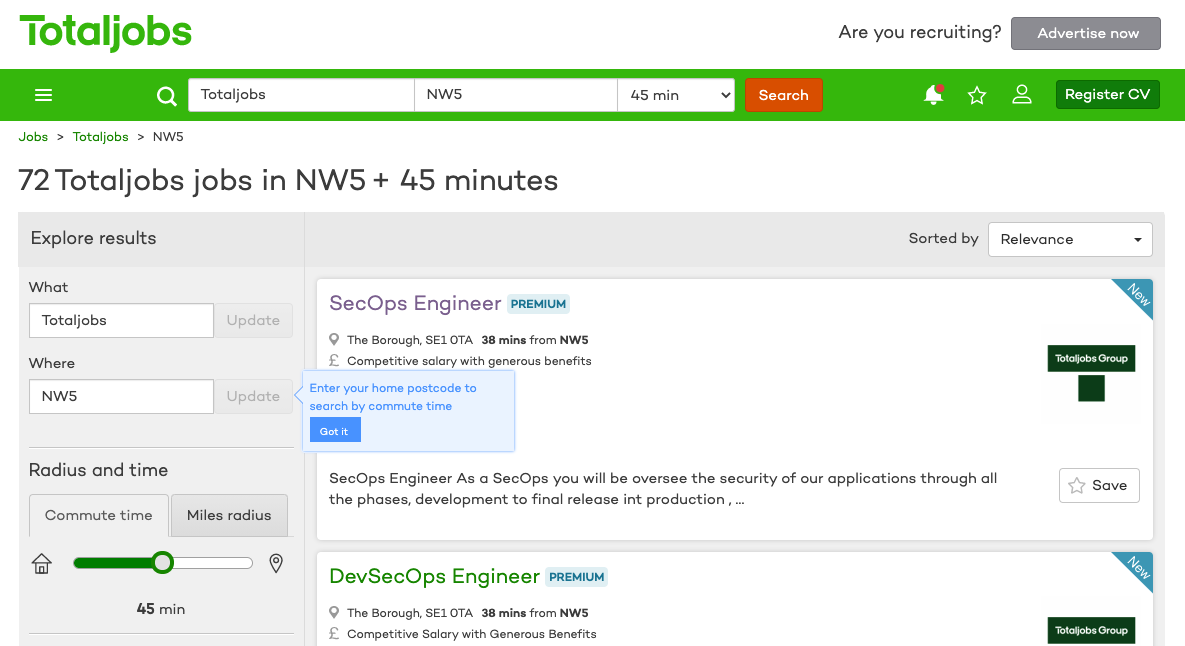1185x646 pixels.
Task: Click the What input in Explore results
Action: tap(121, 320)
